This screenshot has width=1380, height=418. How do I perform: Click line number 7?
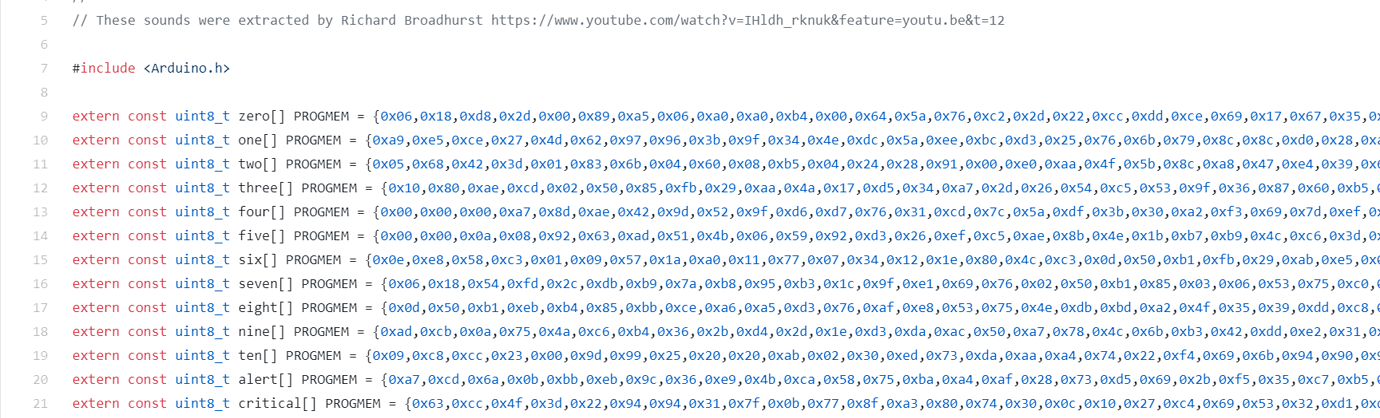coord(43,69)
